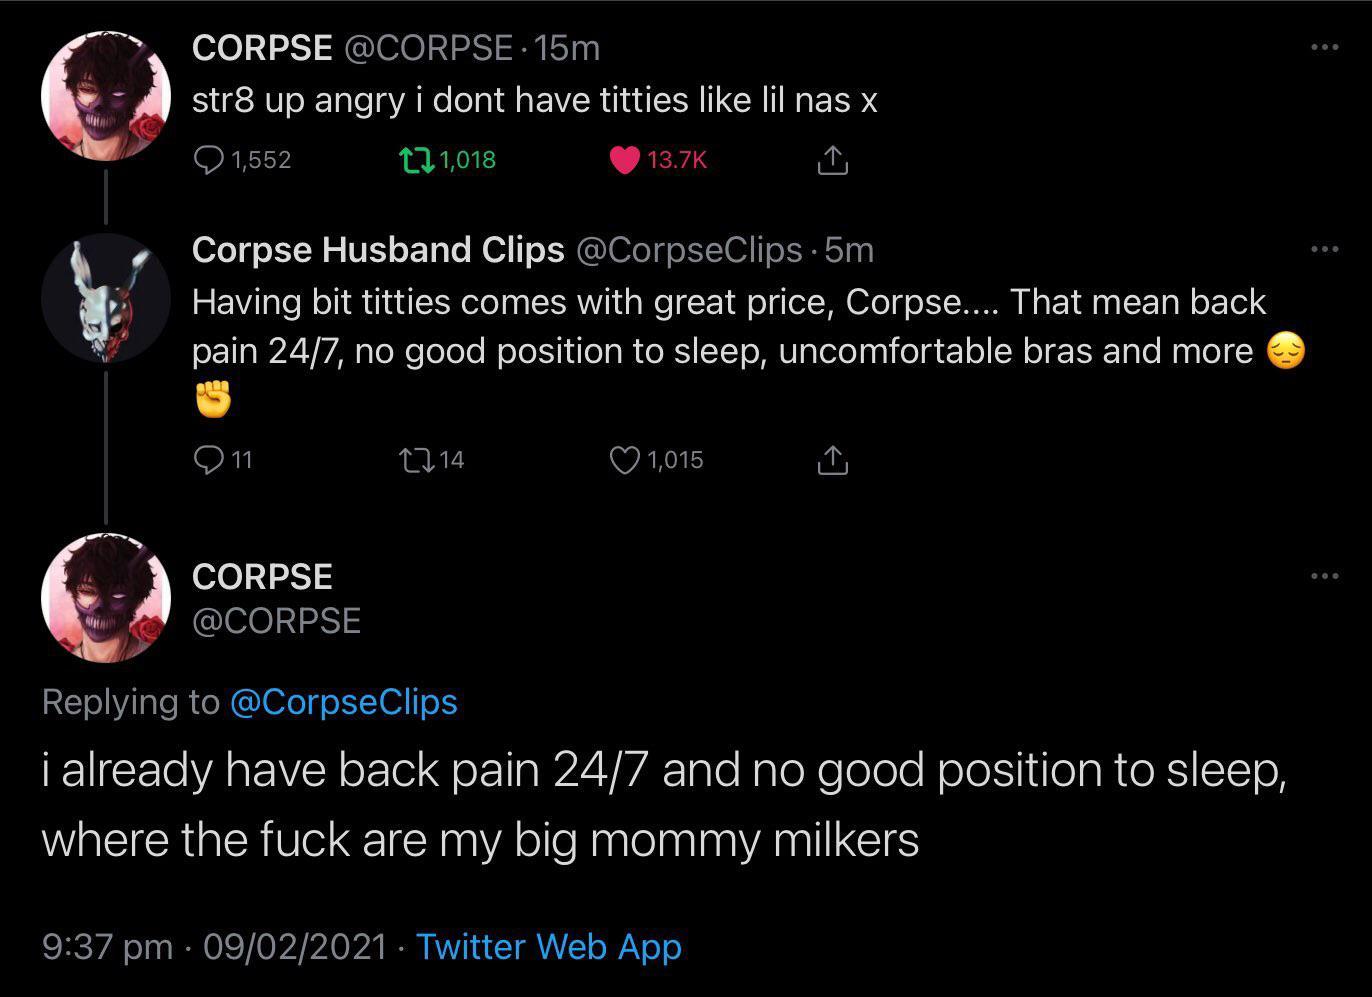Image resolution: width=1372 pixels, height=997 pixels.
Task: Click the share icon on the Clips reply
Action: click(x=831, y=460)
